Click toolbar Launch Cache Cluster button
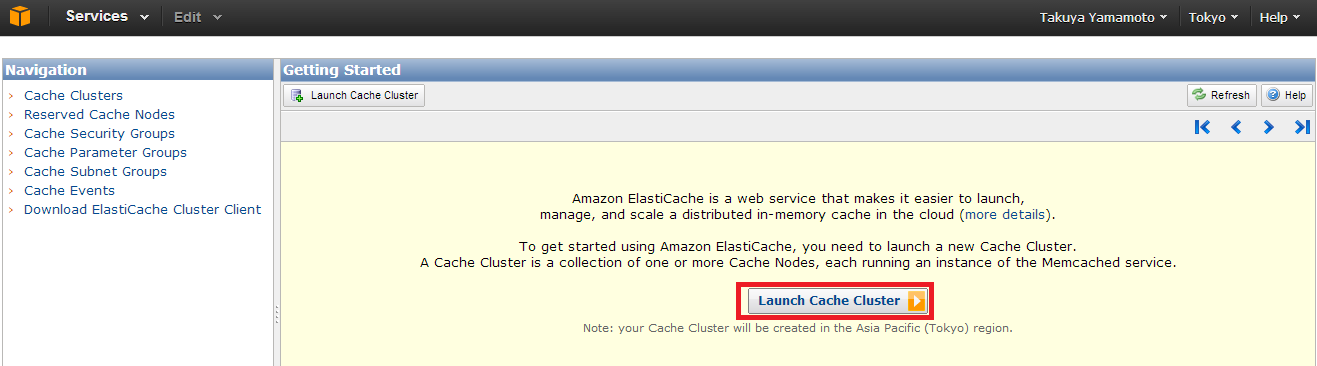Image resolution: width=1317 pixels, height=366 pixels. point(355,95)
